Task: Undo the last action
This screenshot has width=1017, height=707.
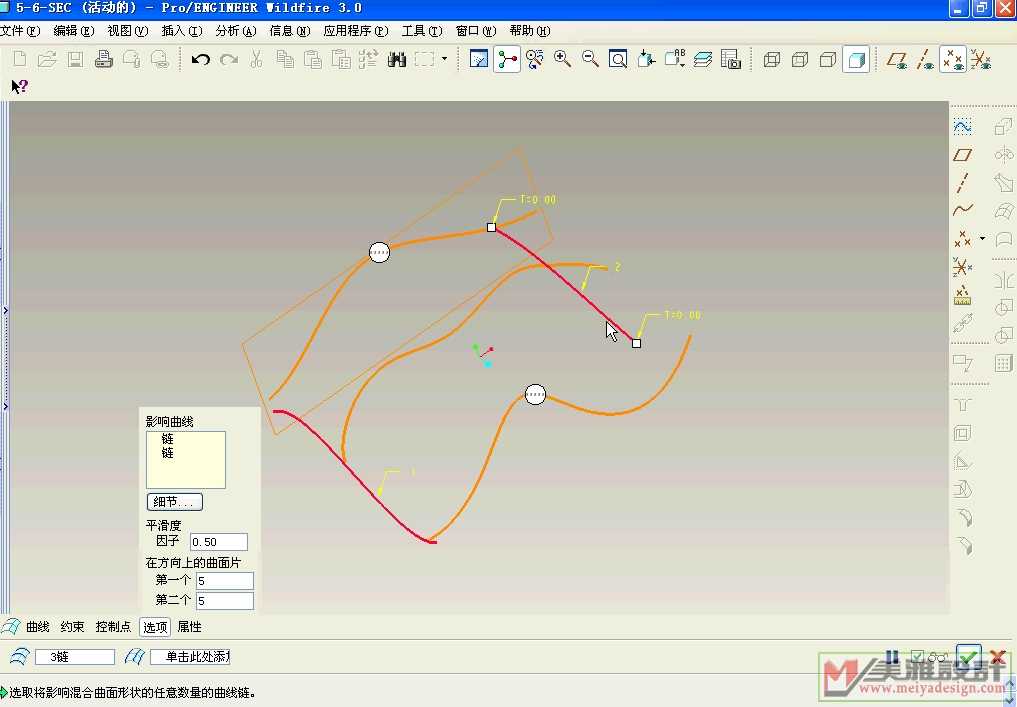Action: (200, 60)
